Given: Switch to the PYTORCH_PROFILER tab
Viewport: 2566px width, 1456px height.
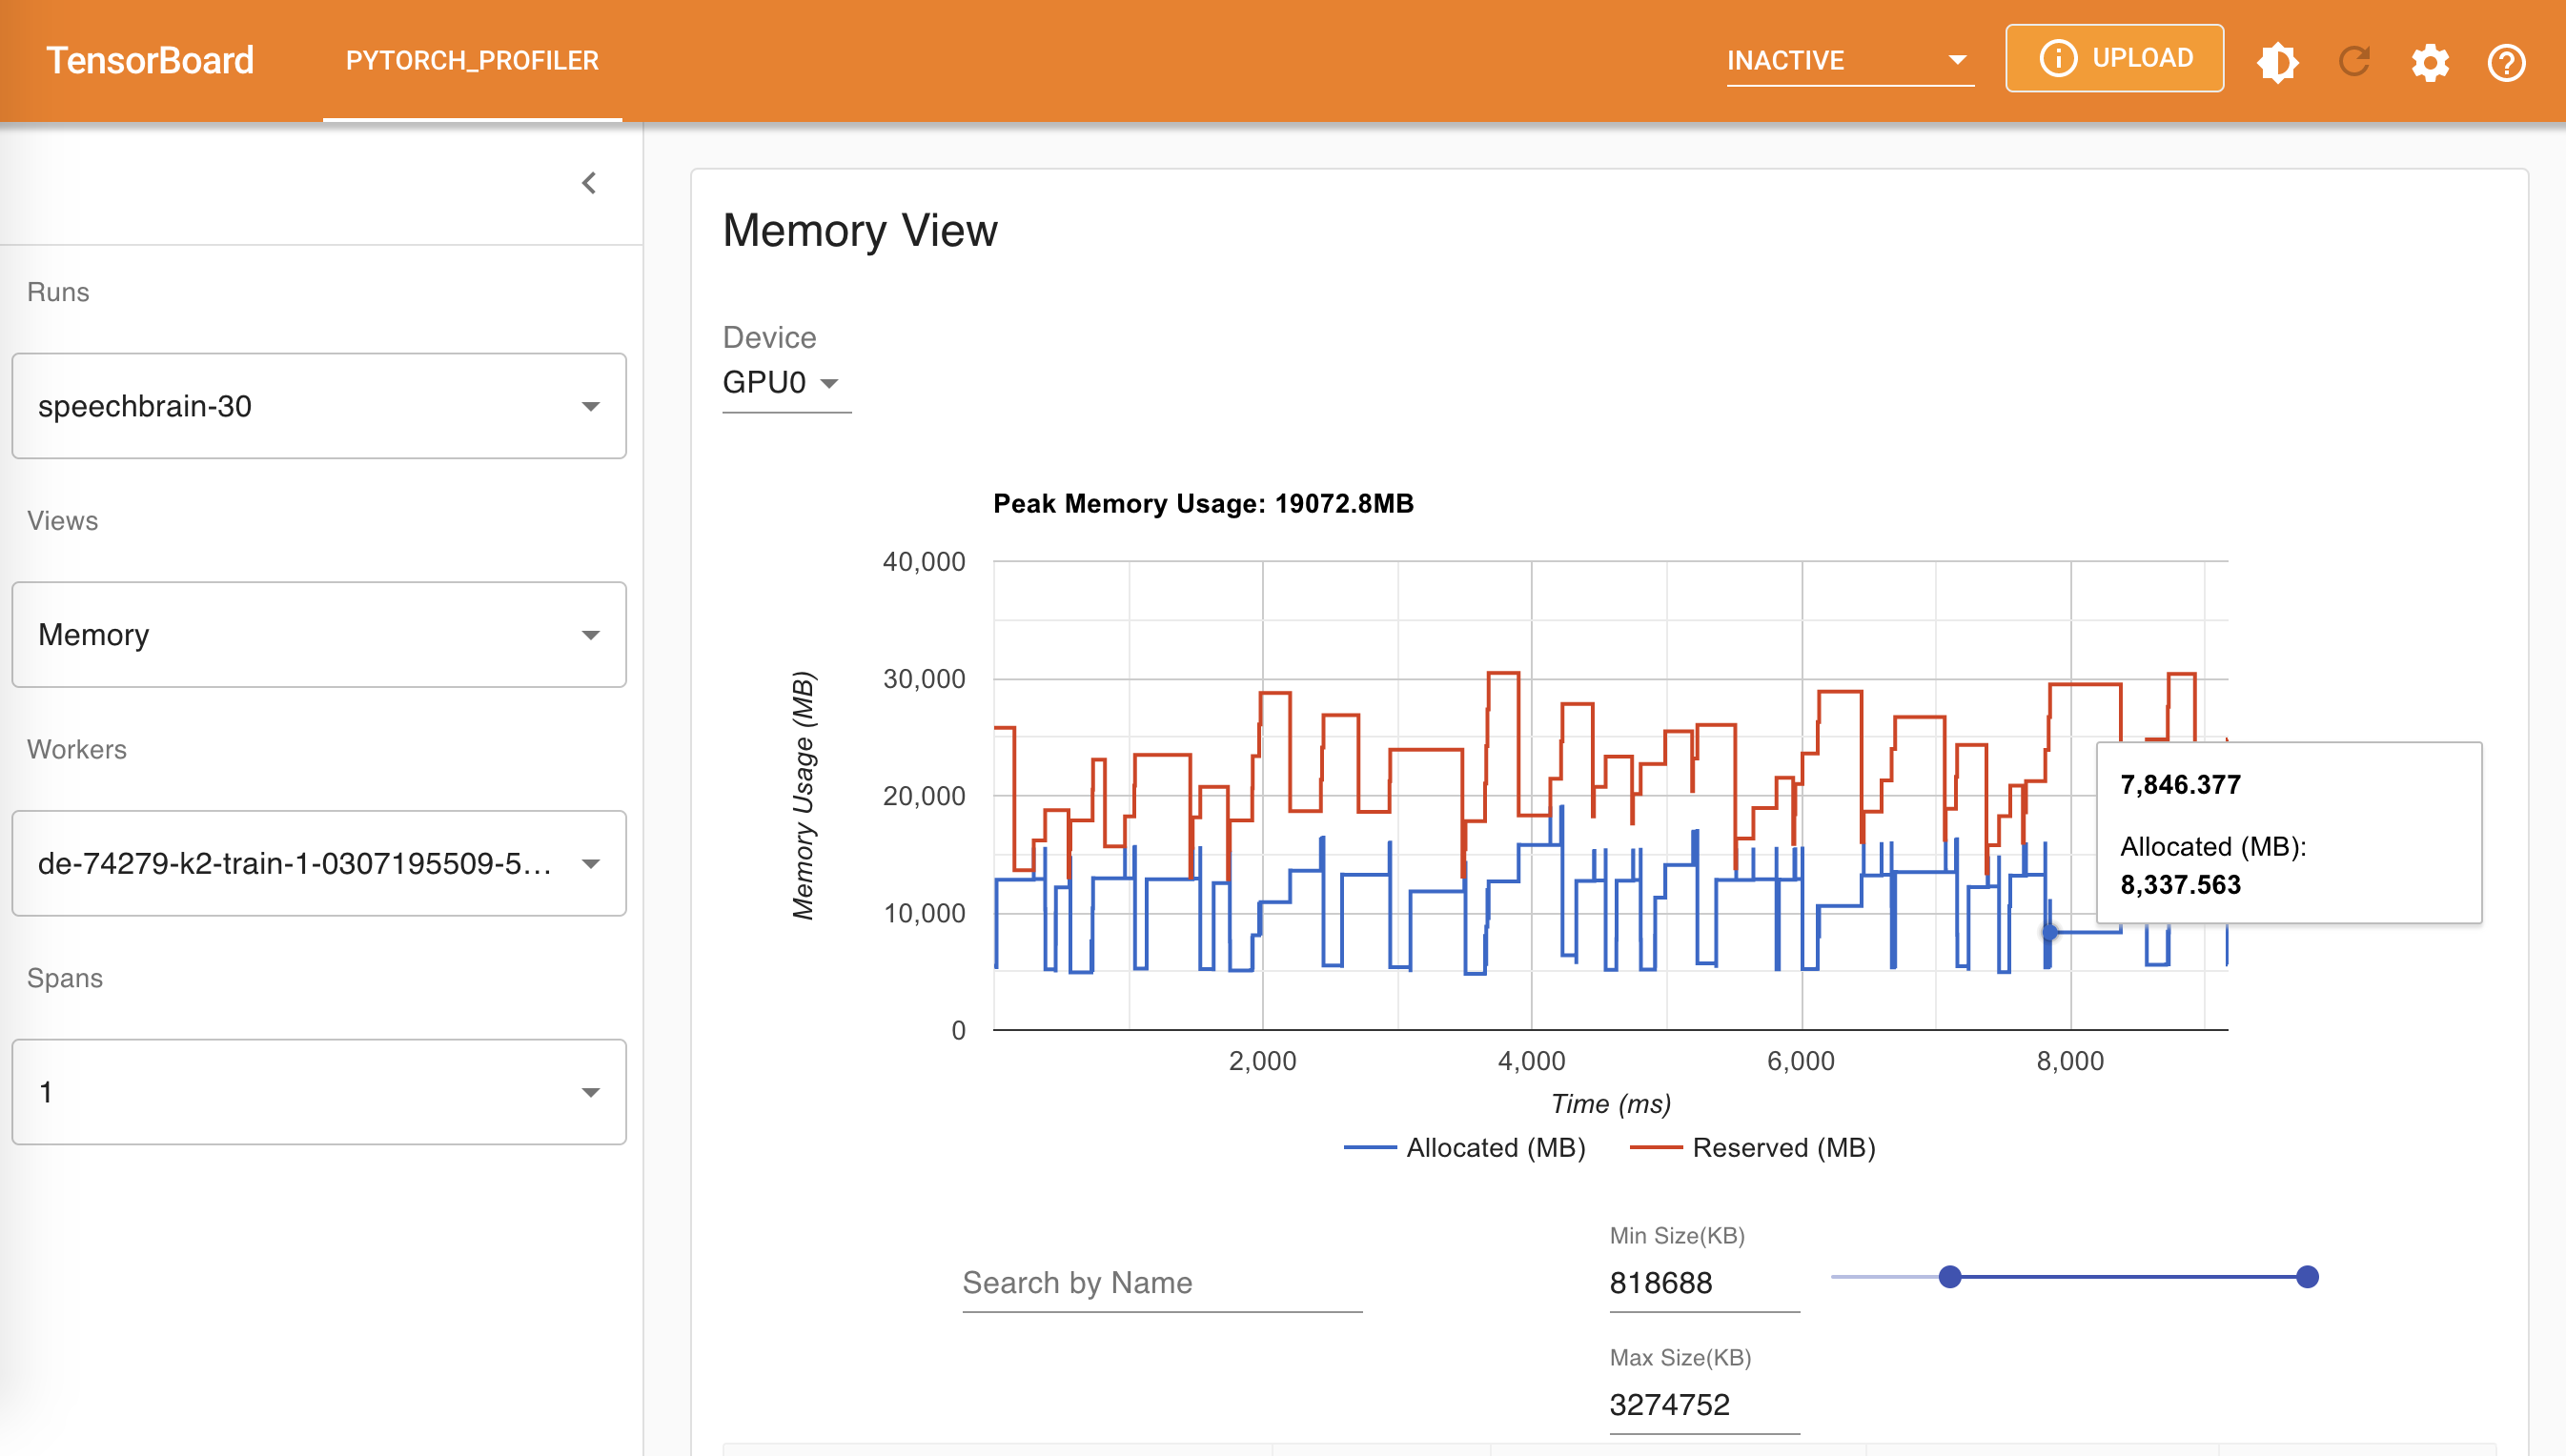Looking at the screenshot, I should pyautogui.click(x=472, y=60).
